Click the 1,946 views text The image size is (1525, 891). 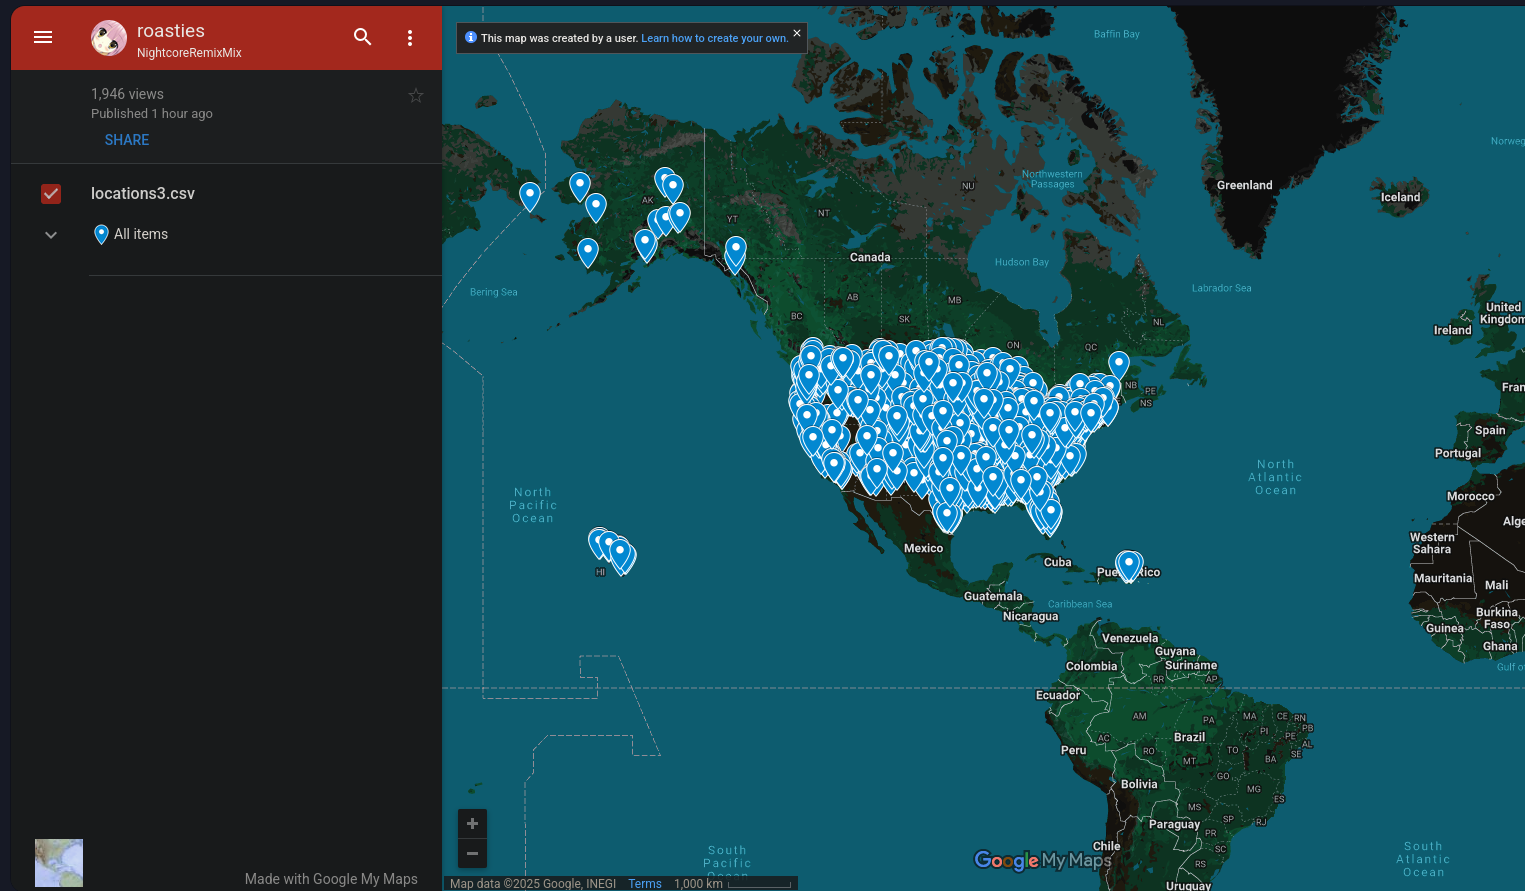[127, 94]
